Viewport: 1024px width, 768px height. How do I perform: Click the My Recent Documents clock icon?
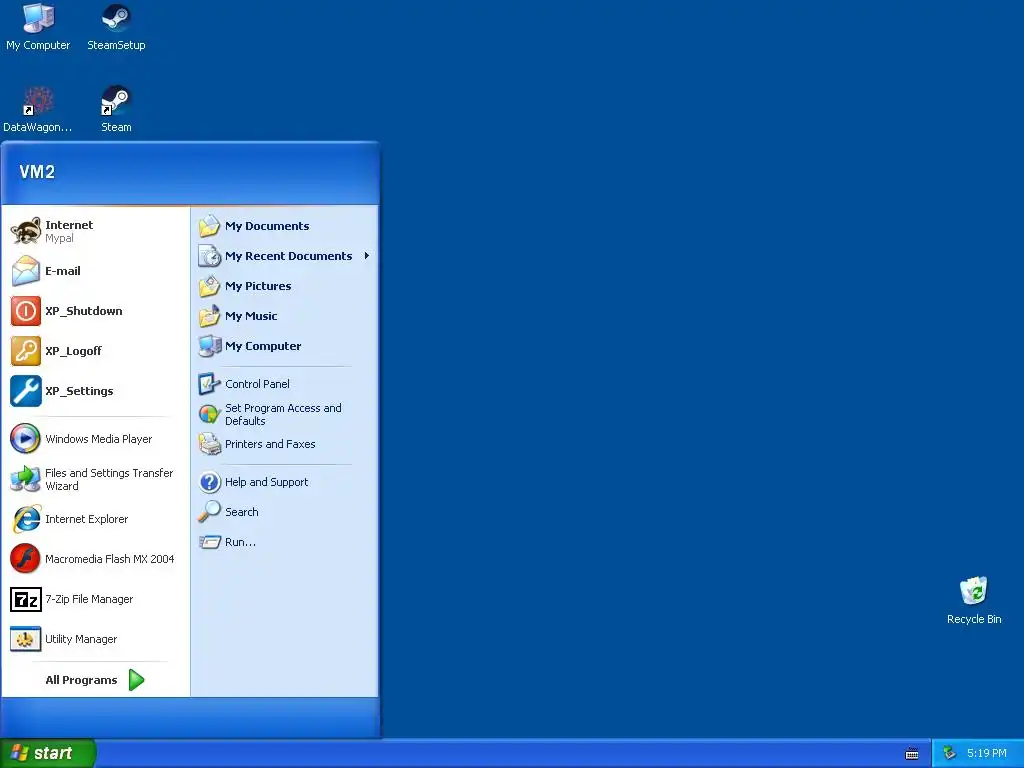[x=210, y=256]
